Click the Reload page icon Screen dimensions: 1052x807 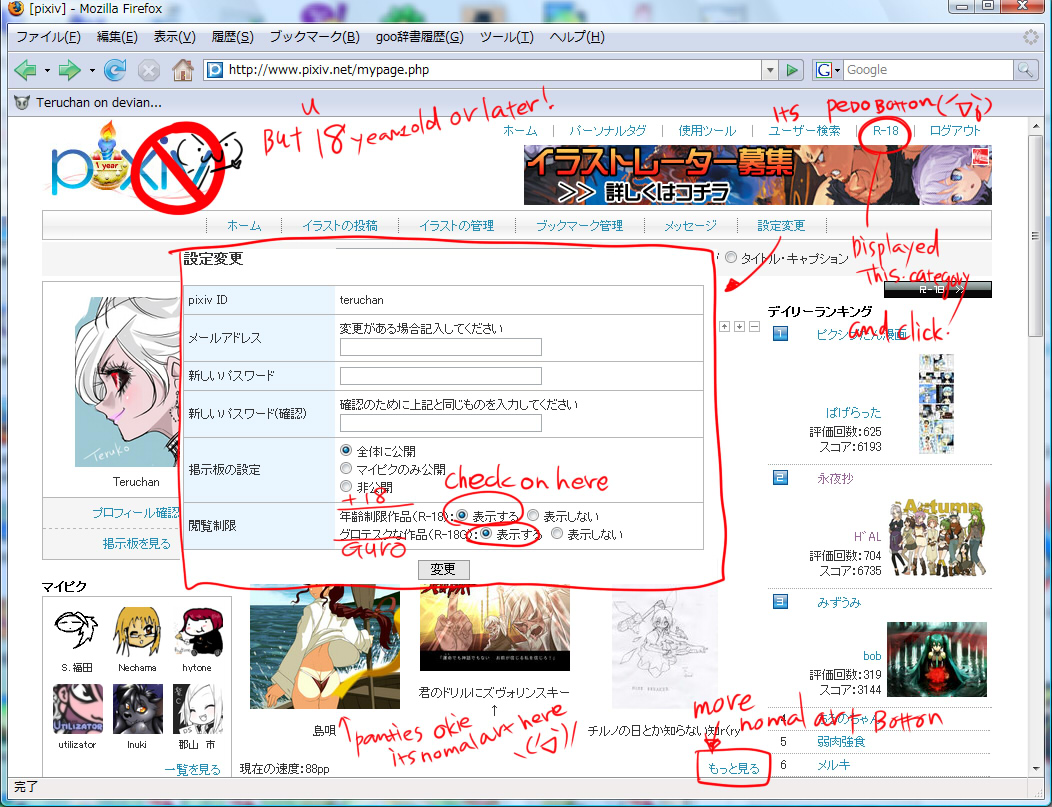coord(115,70)
